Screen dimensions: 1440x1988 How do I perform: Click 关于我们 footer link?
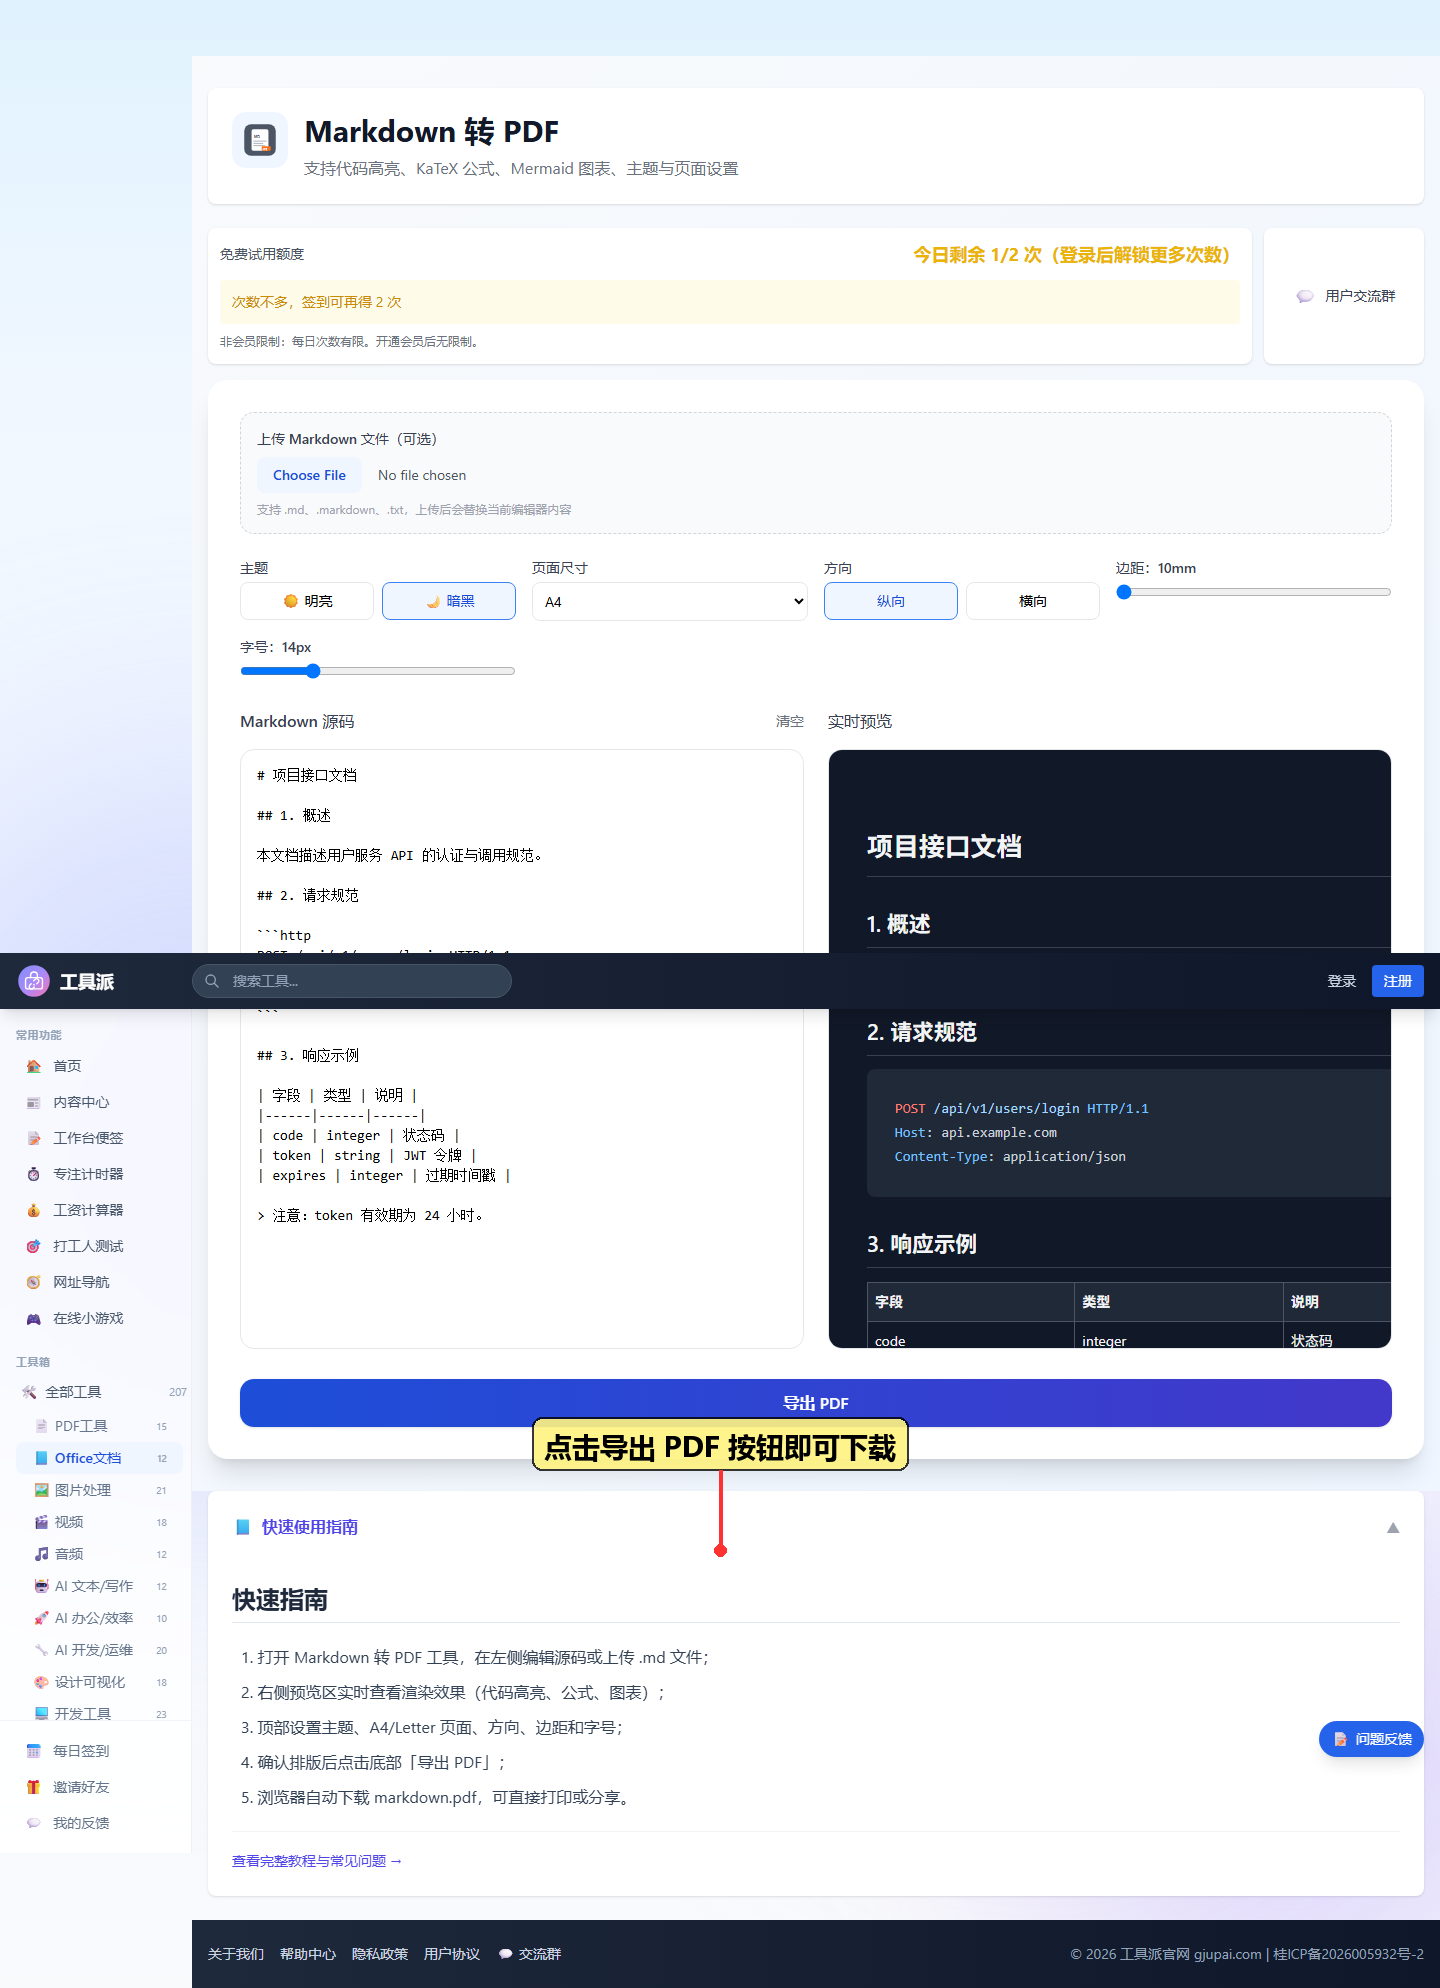(x=236, y=1954)
